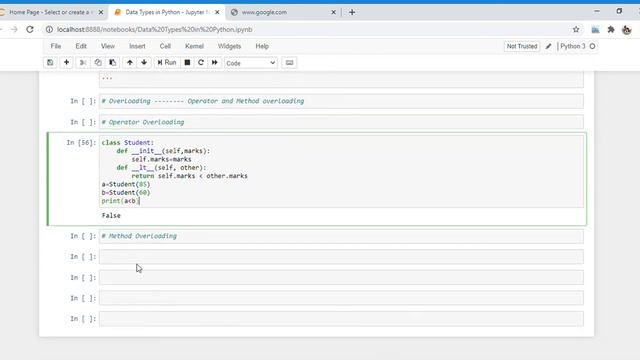
Task: Open the Cell menu
Action: point(165,47)
